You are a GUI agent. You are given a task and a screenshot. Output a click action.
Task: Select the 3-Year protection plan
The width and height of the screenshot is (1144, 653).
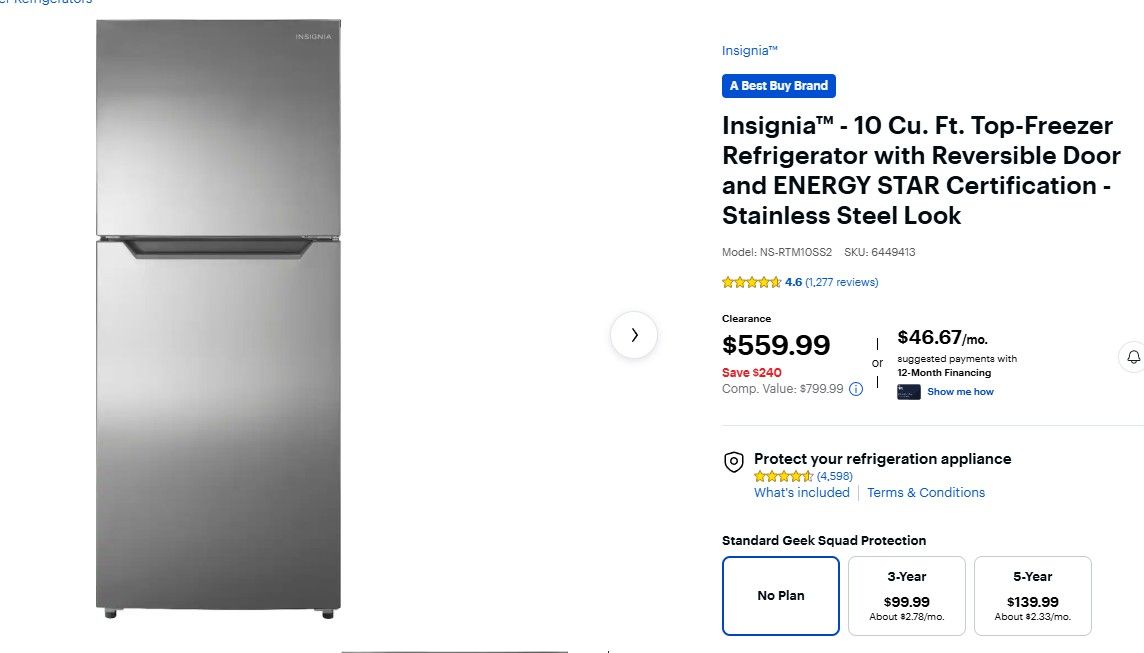907,595
